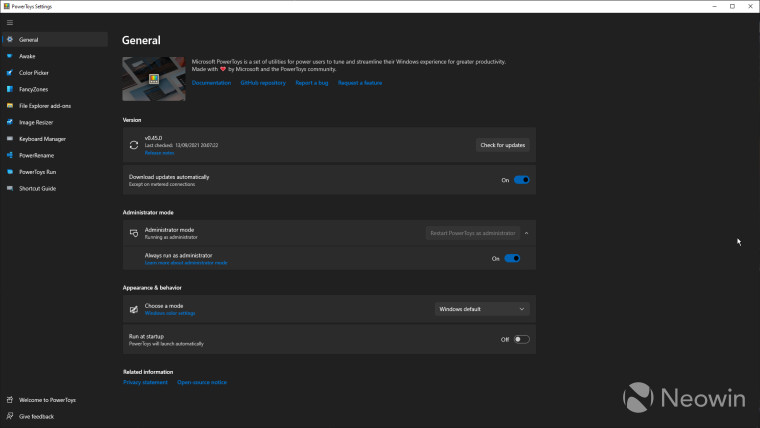Go to the PowerRename settings page

39,155
